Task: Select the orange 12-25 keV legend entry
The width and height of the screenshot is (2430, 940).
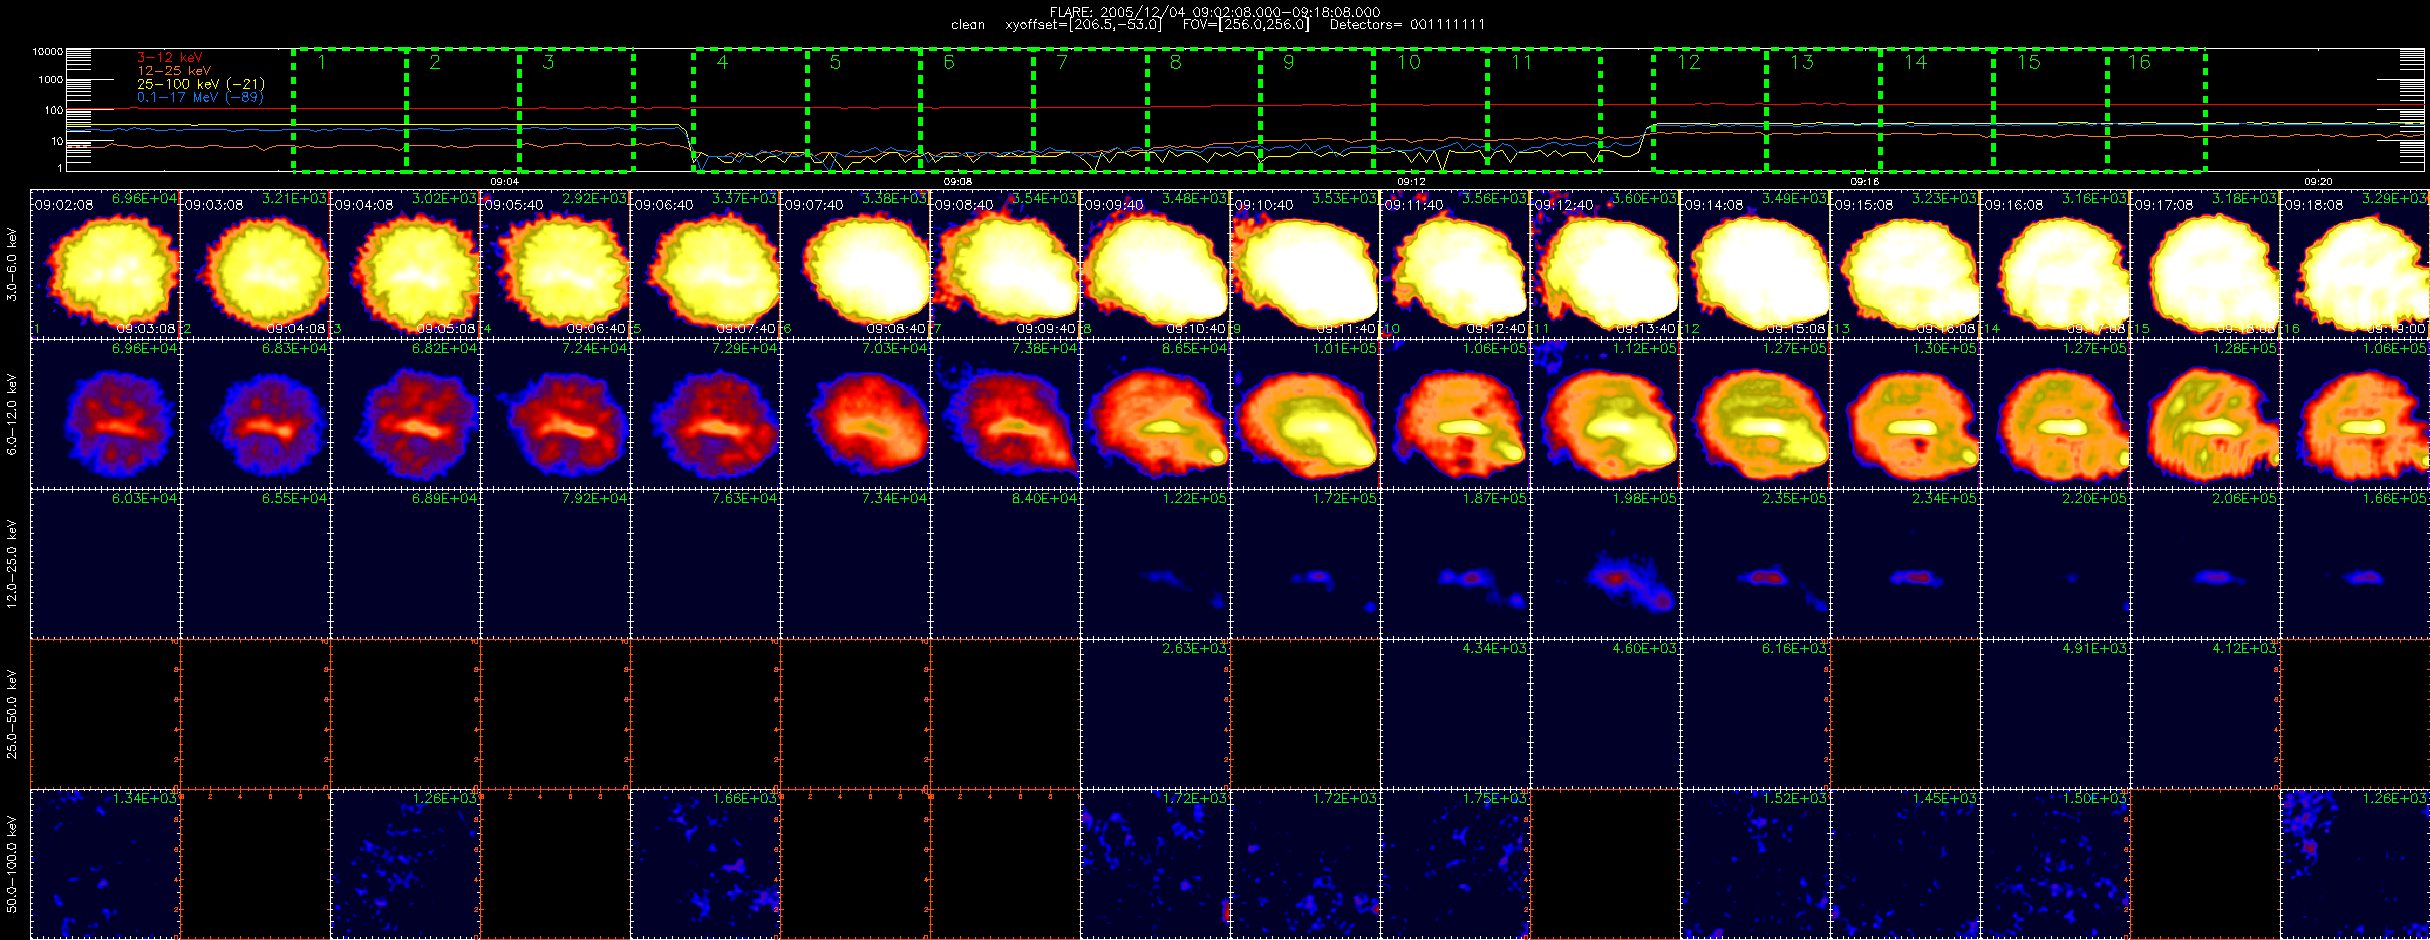Action: pyautogui.click(x=174, y=70)
